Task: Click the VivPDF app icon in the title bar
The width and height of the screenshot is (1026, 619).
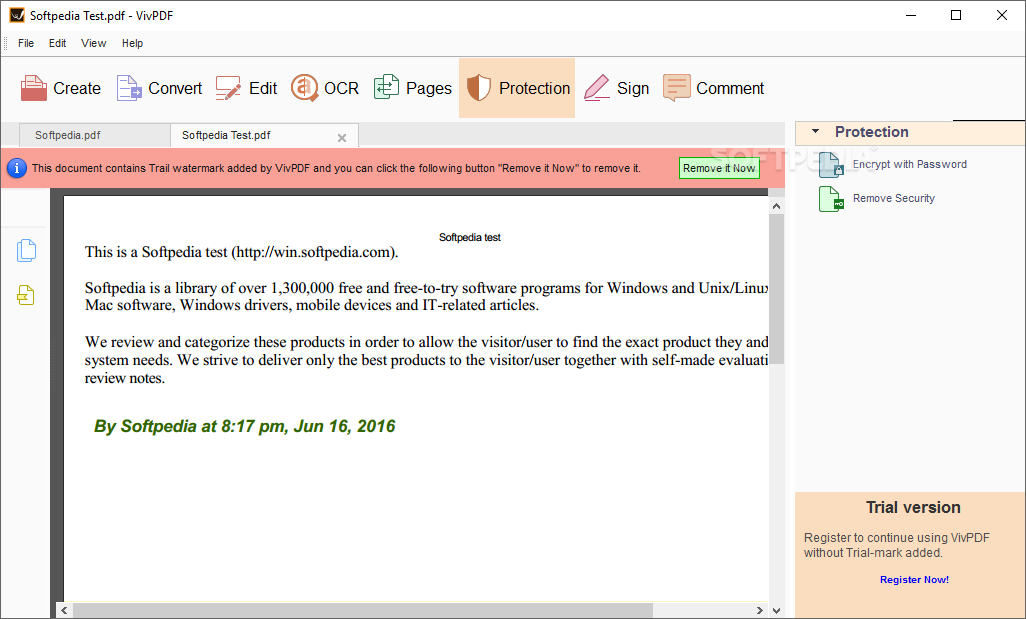Action: tap(17, 15)
